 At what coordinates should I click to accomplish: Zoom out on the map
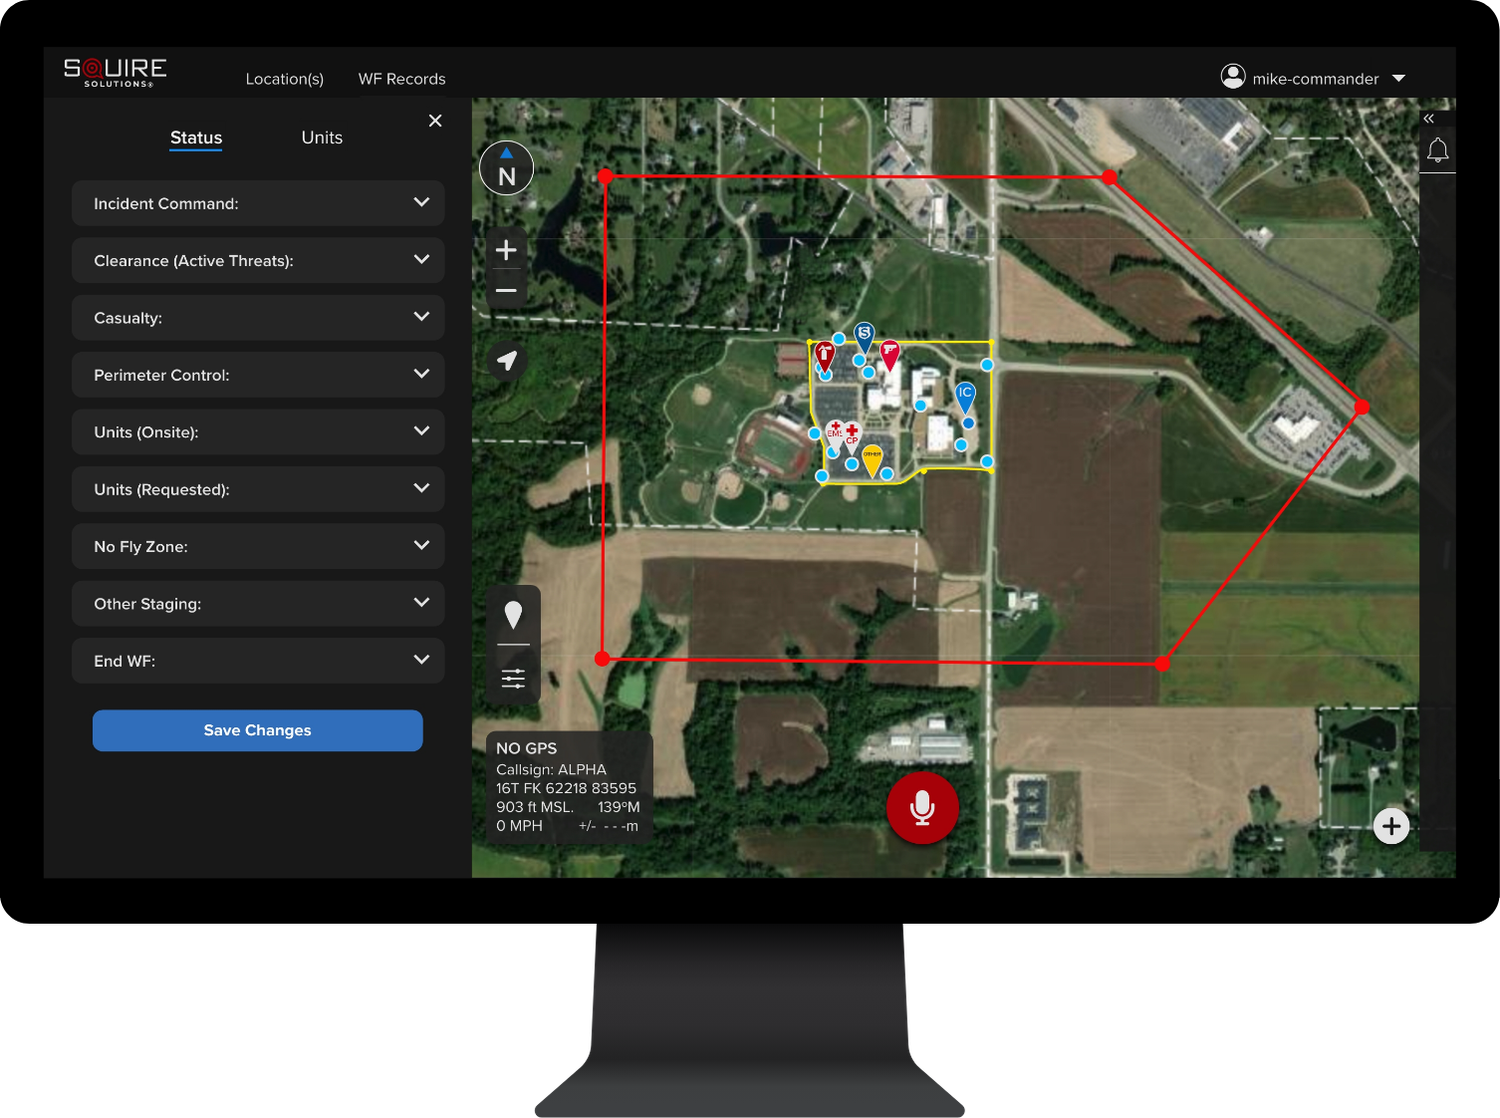(506, 291)
